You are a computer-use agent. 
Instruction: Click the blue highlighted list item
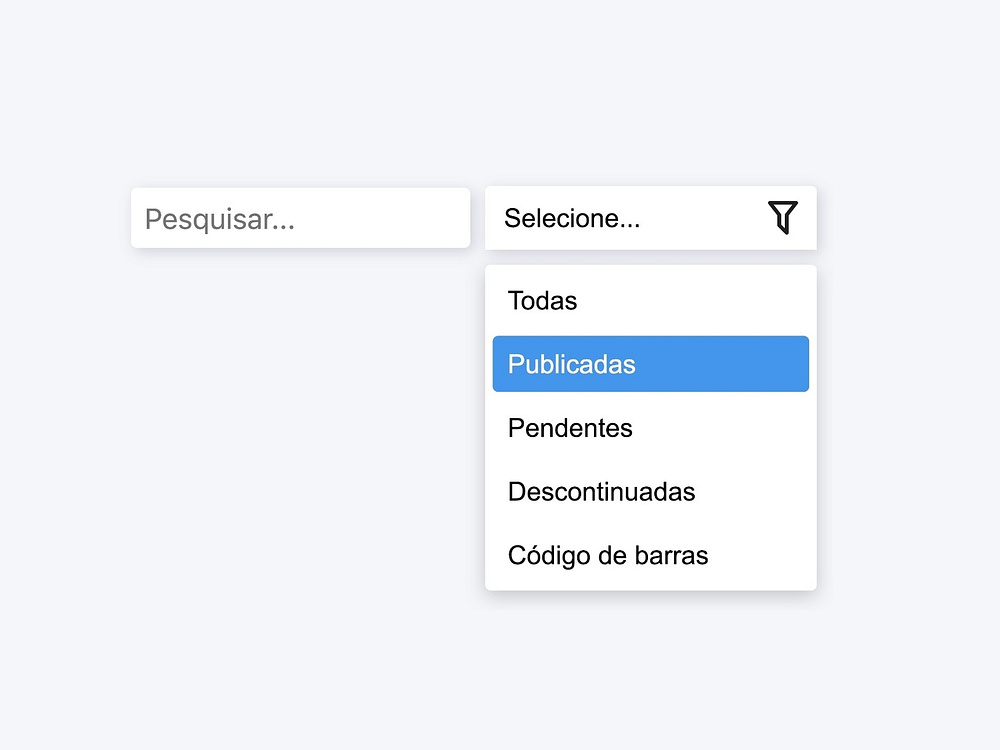tap(650, 364)
